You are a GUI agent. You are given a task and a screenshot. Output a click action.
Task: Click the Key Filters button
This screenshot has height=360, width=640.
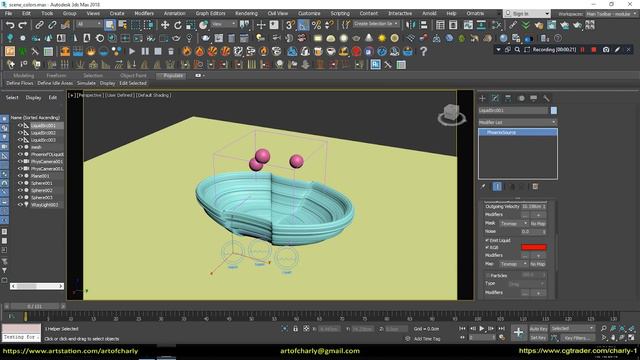[x=577, y=338]
